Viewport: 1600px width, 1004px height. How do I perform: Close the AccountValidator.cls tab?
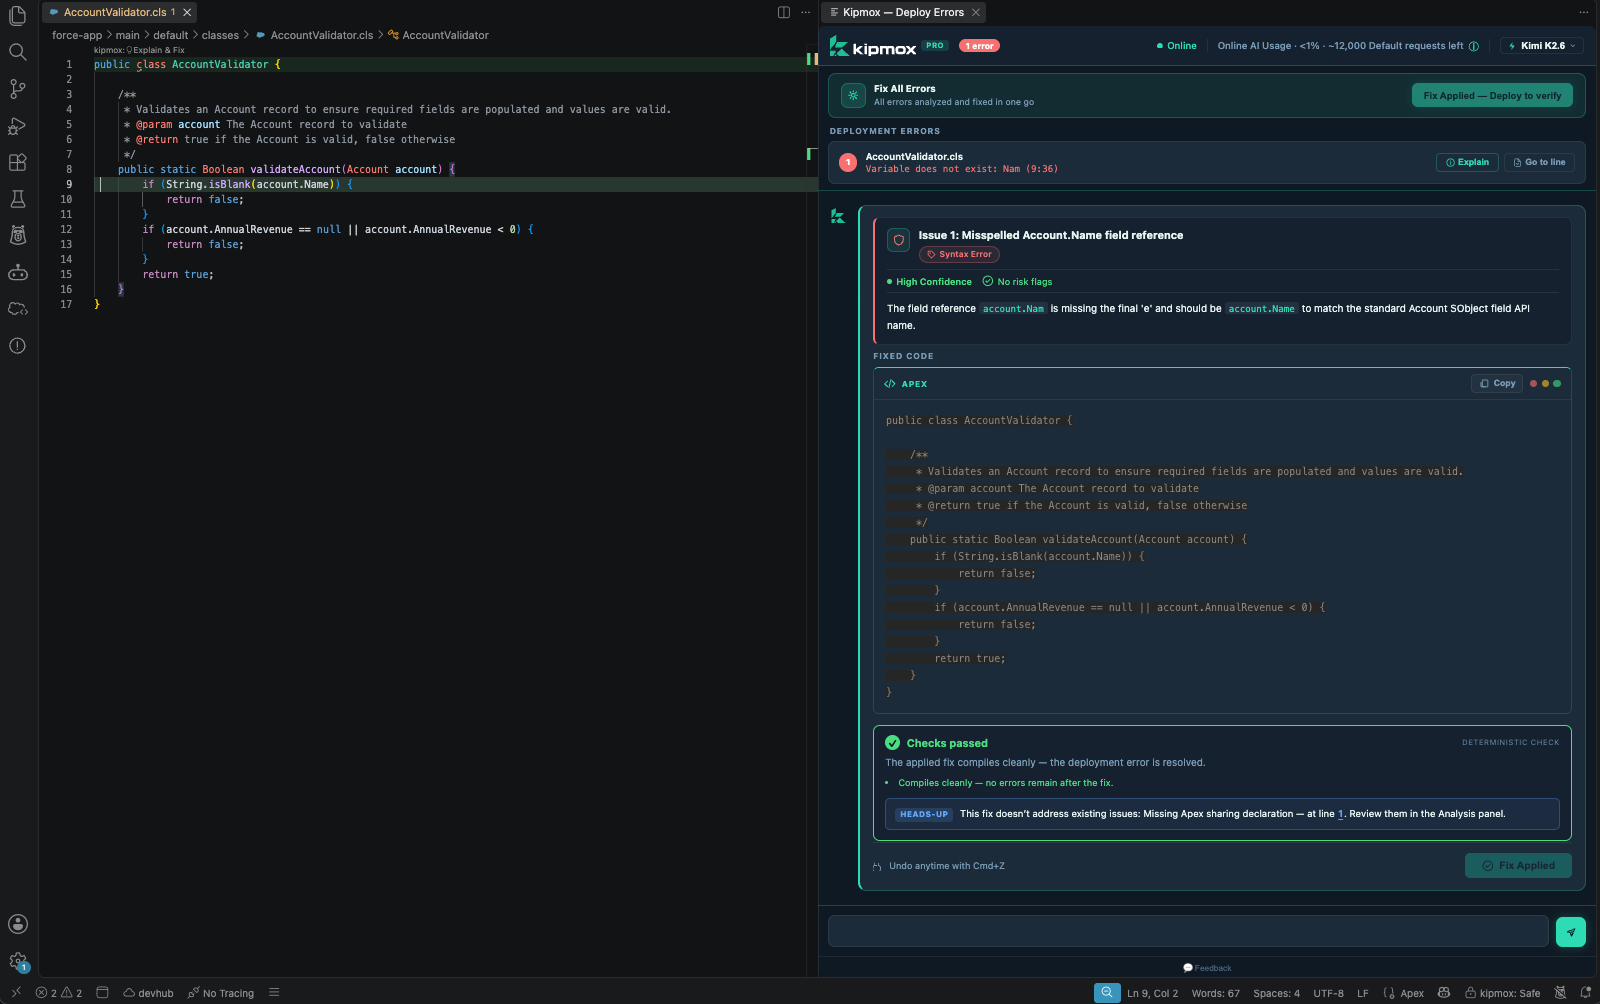(187, 12)
